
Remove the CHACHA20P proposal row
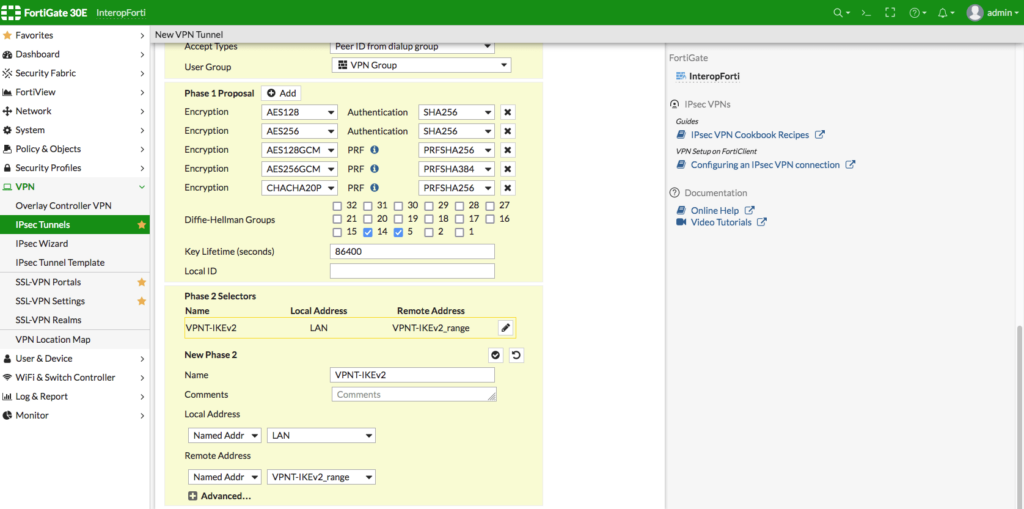(507, 188)
